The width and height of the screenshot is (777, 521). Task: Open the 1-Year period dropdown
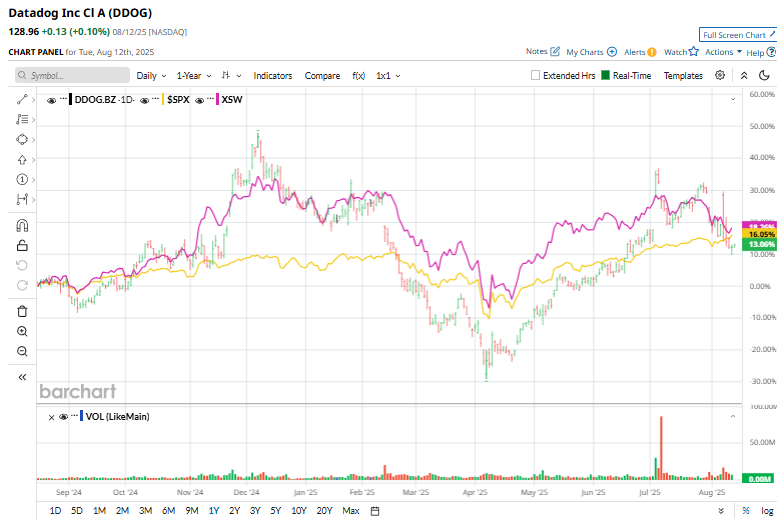[x=194, y=76]
